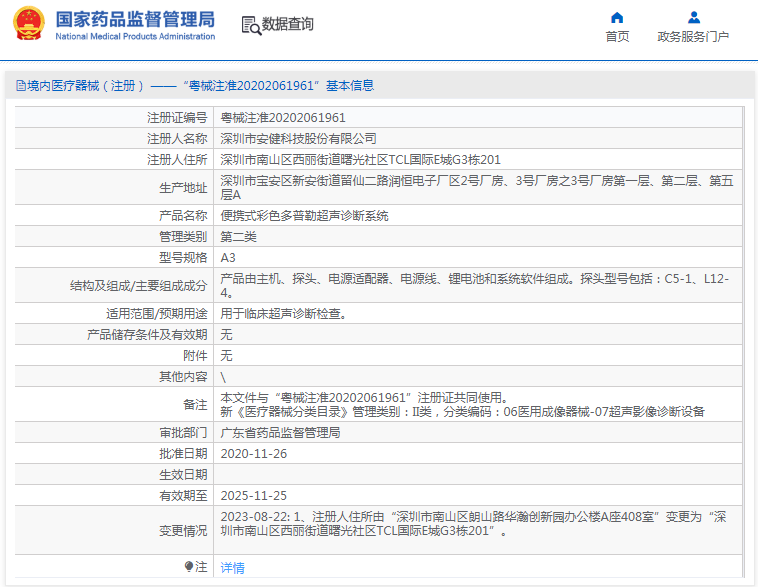Click the lightbulb icon beside 注
Screen dimensions: 758x587
coord(189,566)
